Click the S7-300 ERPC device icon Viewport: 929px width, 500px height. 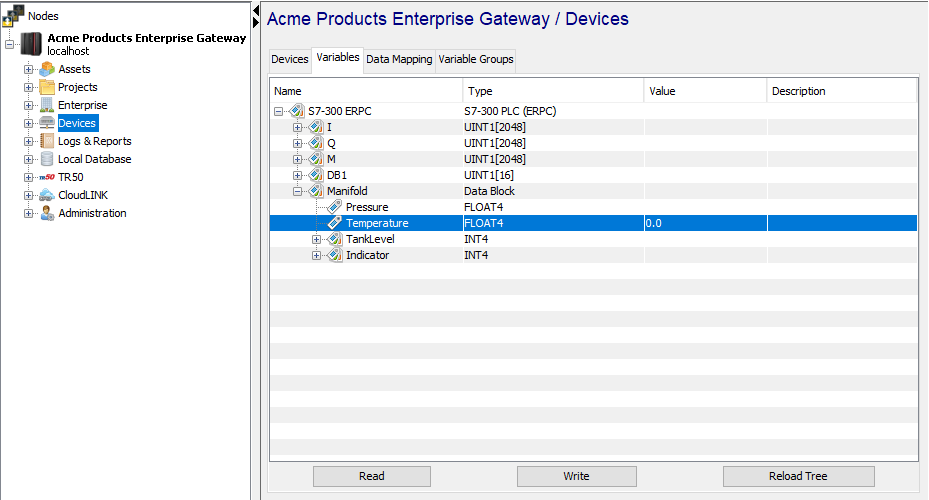point(296,111)
